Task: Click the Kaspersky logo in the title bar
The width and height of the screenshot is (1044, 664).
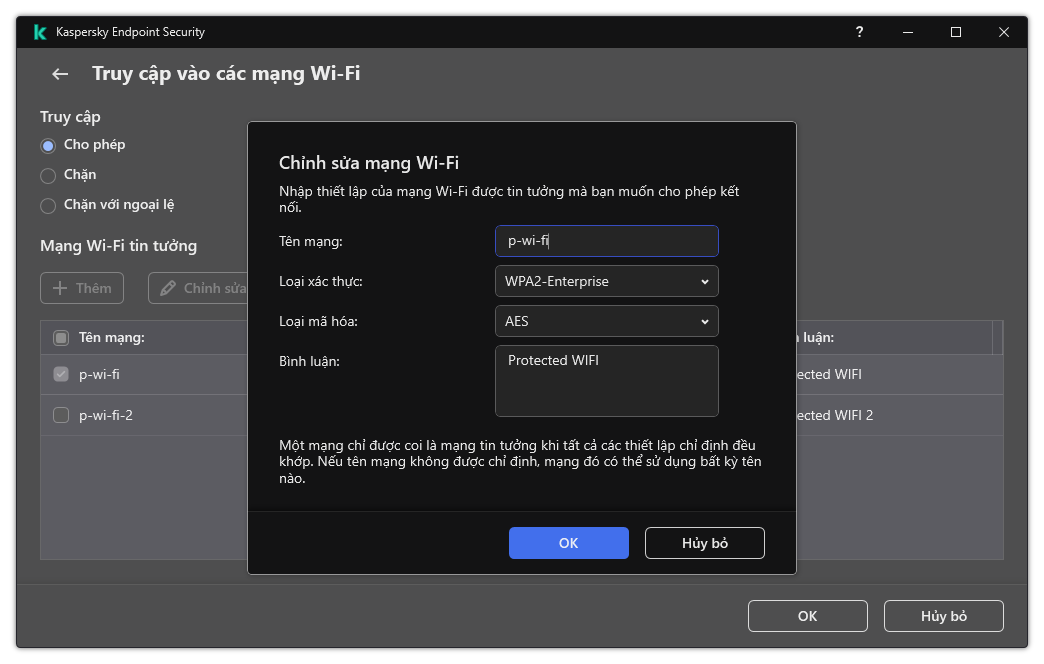Action: pyautogui.click(x=40, y=32)
